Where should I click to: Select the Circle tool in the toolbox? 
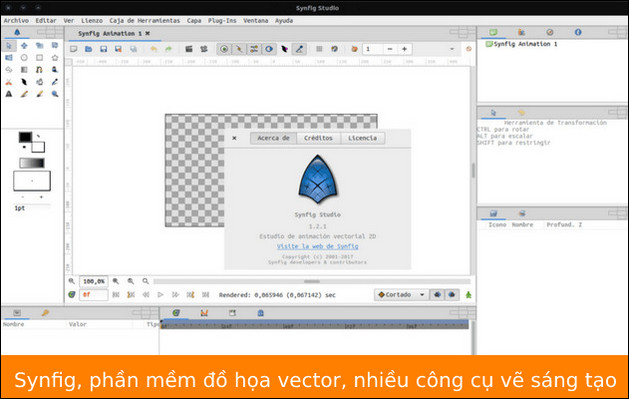point(24,58)
